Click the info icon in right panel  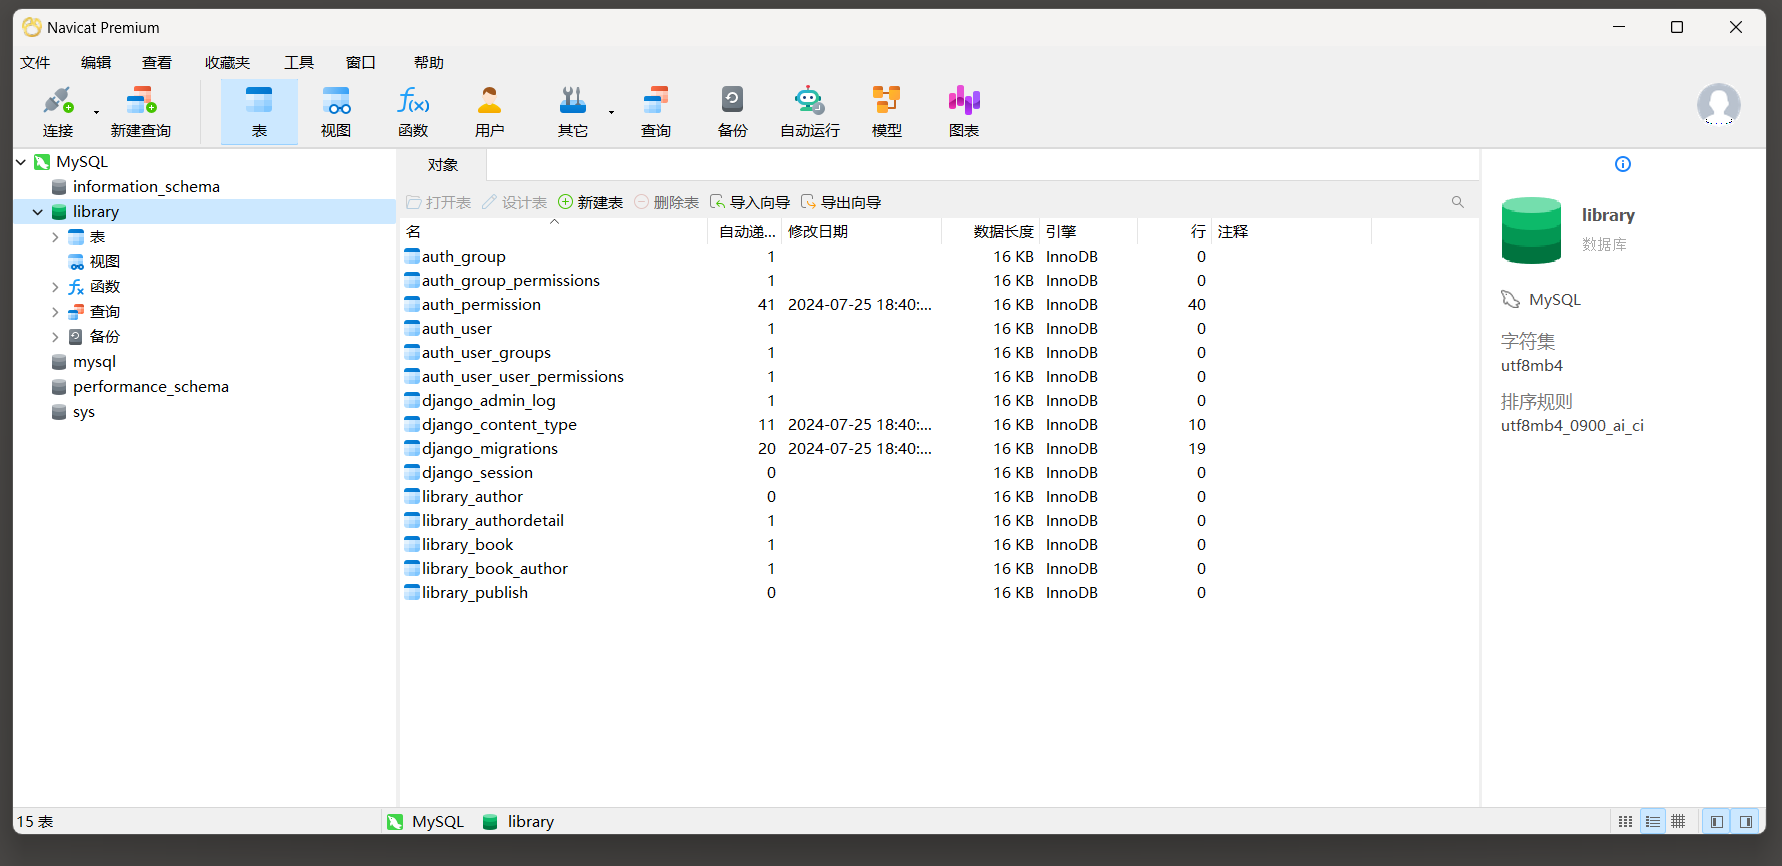click(x=1623, y=164)
